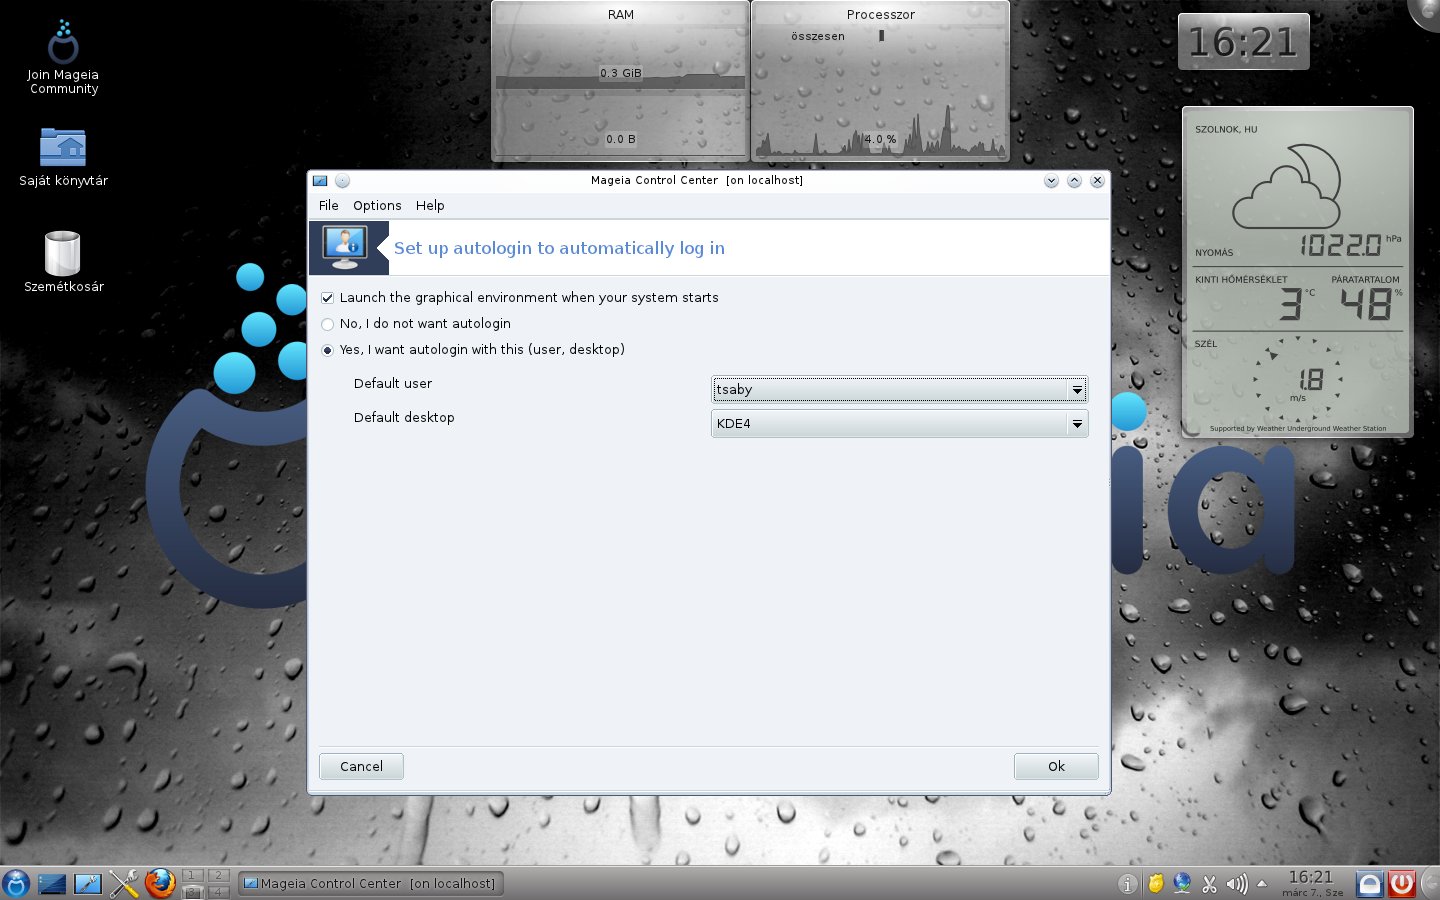The image size is (1440, 900).
Task: Select 'No, I do not want autologin'
Action: [x=327, y=324]
